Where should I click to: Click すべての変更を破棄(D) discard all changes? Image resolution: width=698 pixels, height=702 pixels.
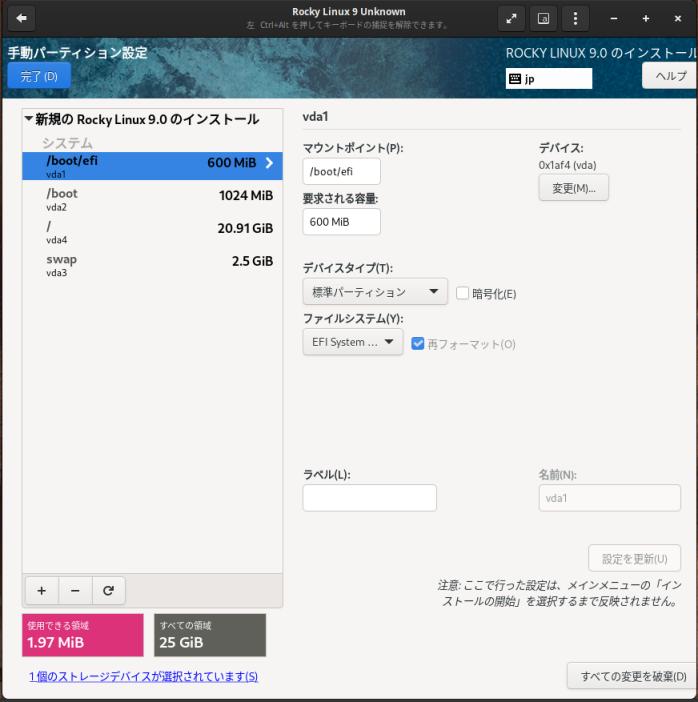click(x=632, y=676)
